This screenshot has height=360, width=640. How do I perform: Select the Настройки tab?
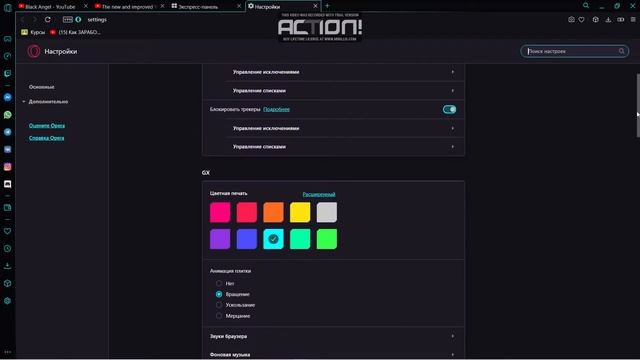pos(283,6)
